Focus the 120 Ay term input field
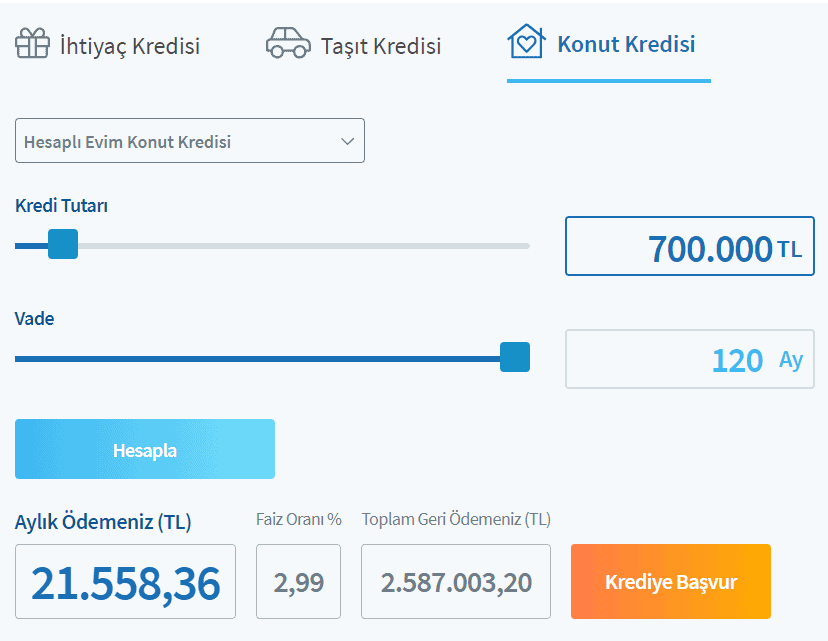The width and height of the screenshot is (828, 641). pyautogui.click(x=689, y=359)
